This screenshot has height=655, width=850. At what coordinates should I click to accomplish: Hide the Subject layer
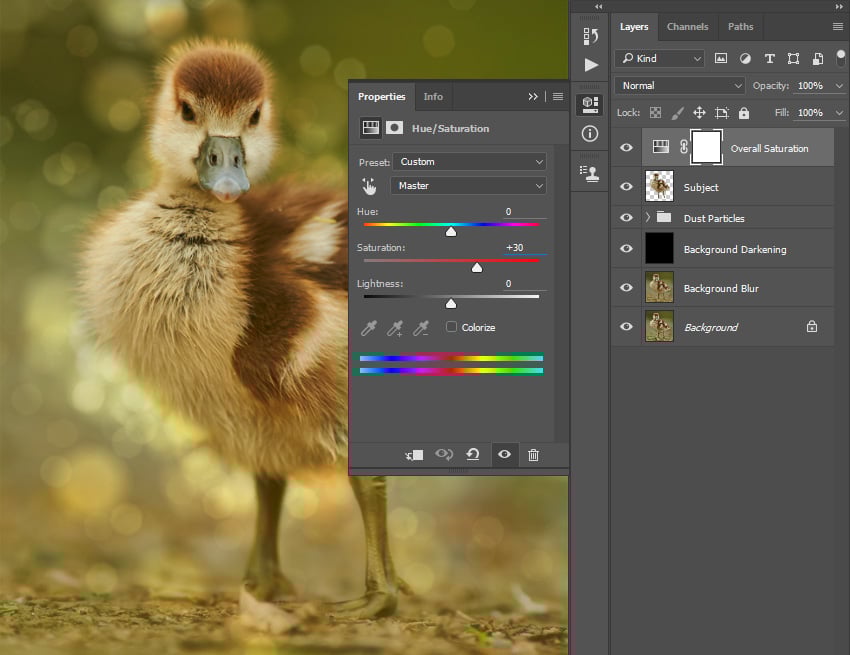coord(626,186)
